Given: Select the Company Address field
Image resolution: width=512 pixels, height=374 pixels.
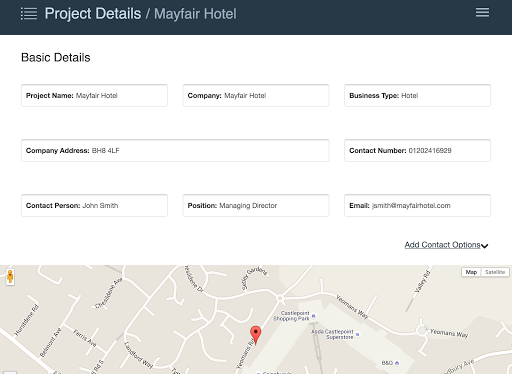Looking at the screenshot, I should 175,151.
